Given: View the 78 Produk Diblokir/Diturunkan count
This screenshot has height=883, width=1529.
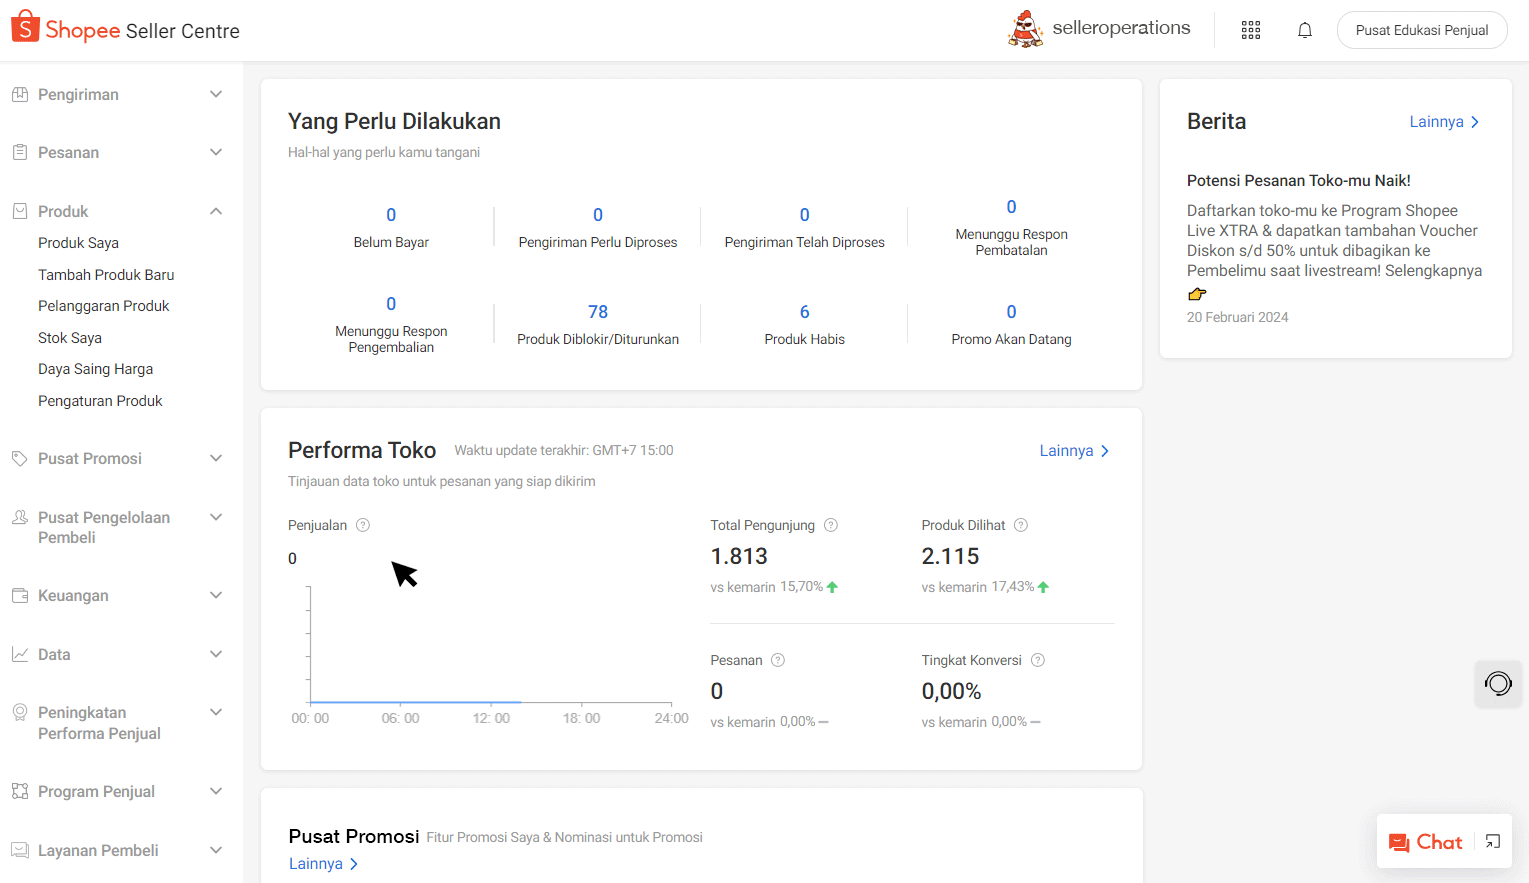Looking at the screenshot, I should [x=598, y=312].
